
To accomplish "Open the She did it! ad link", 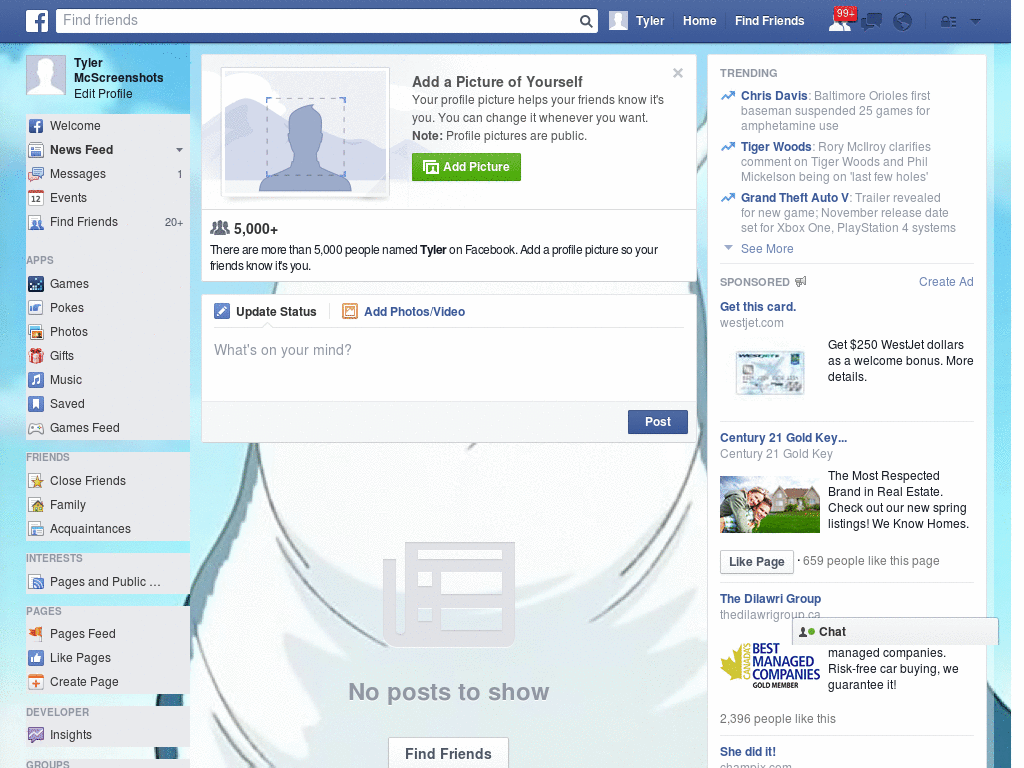I will (x=748, y=752).
